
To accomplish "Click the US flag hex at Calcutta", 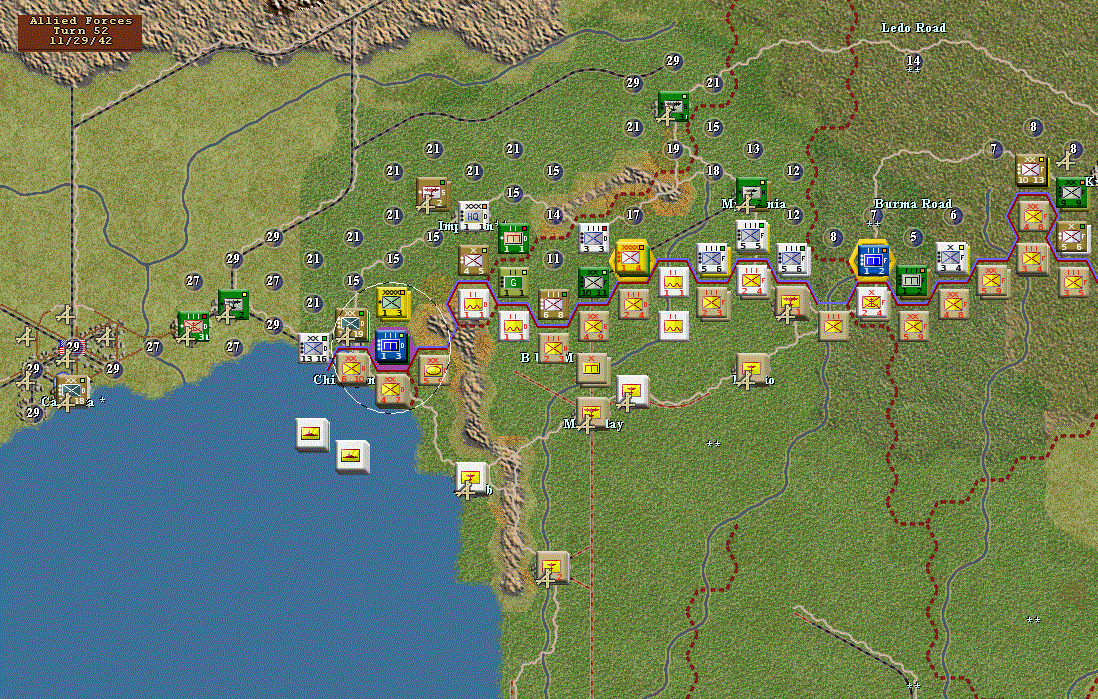I will [71, 347].
